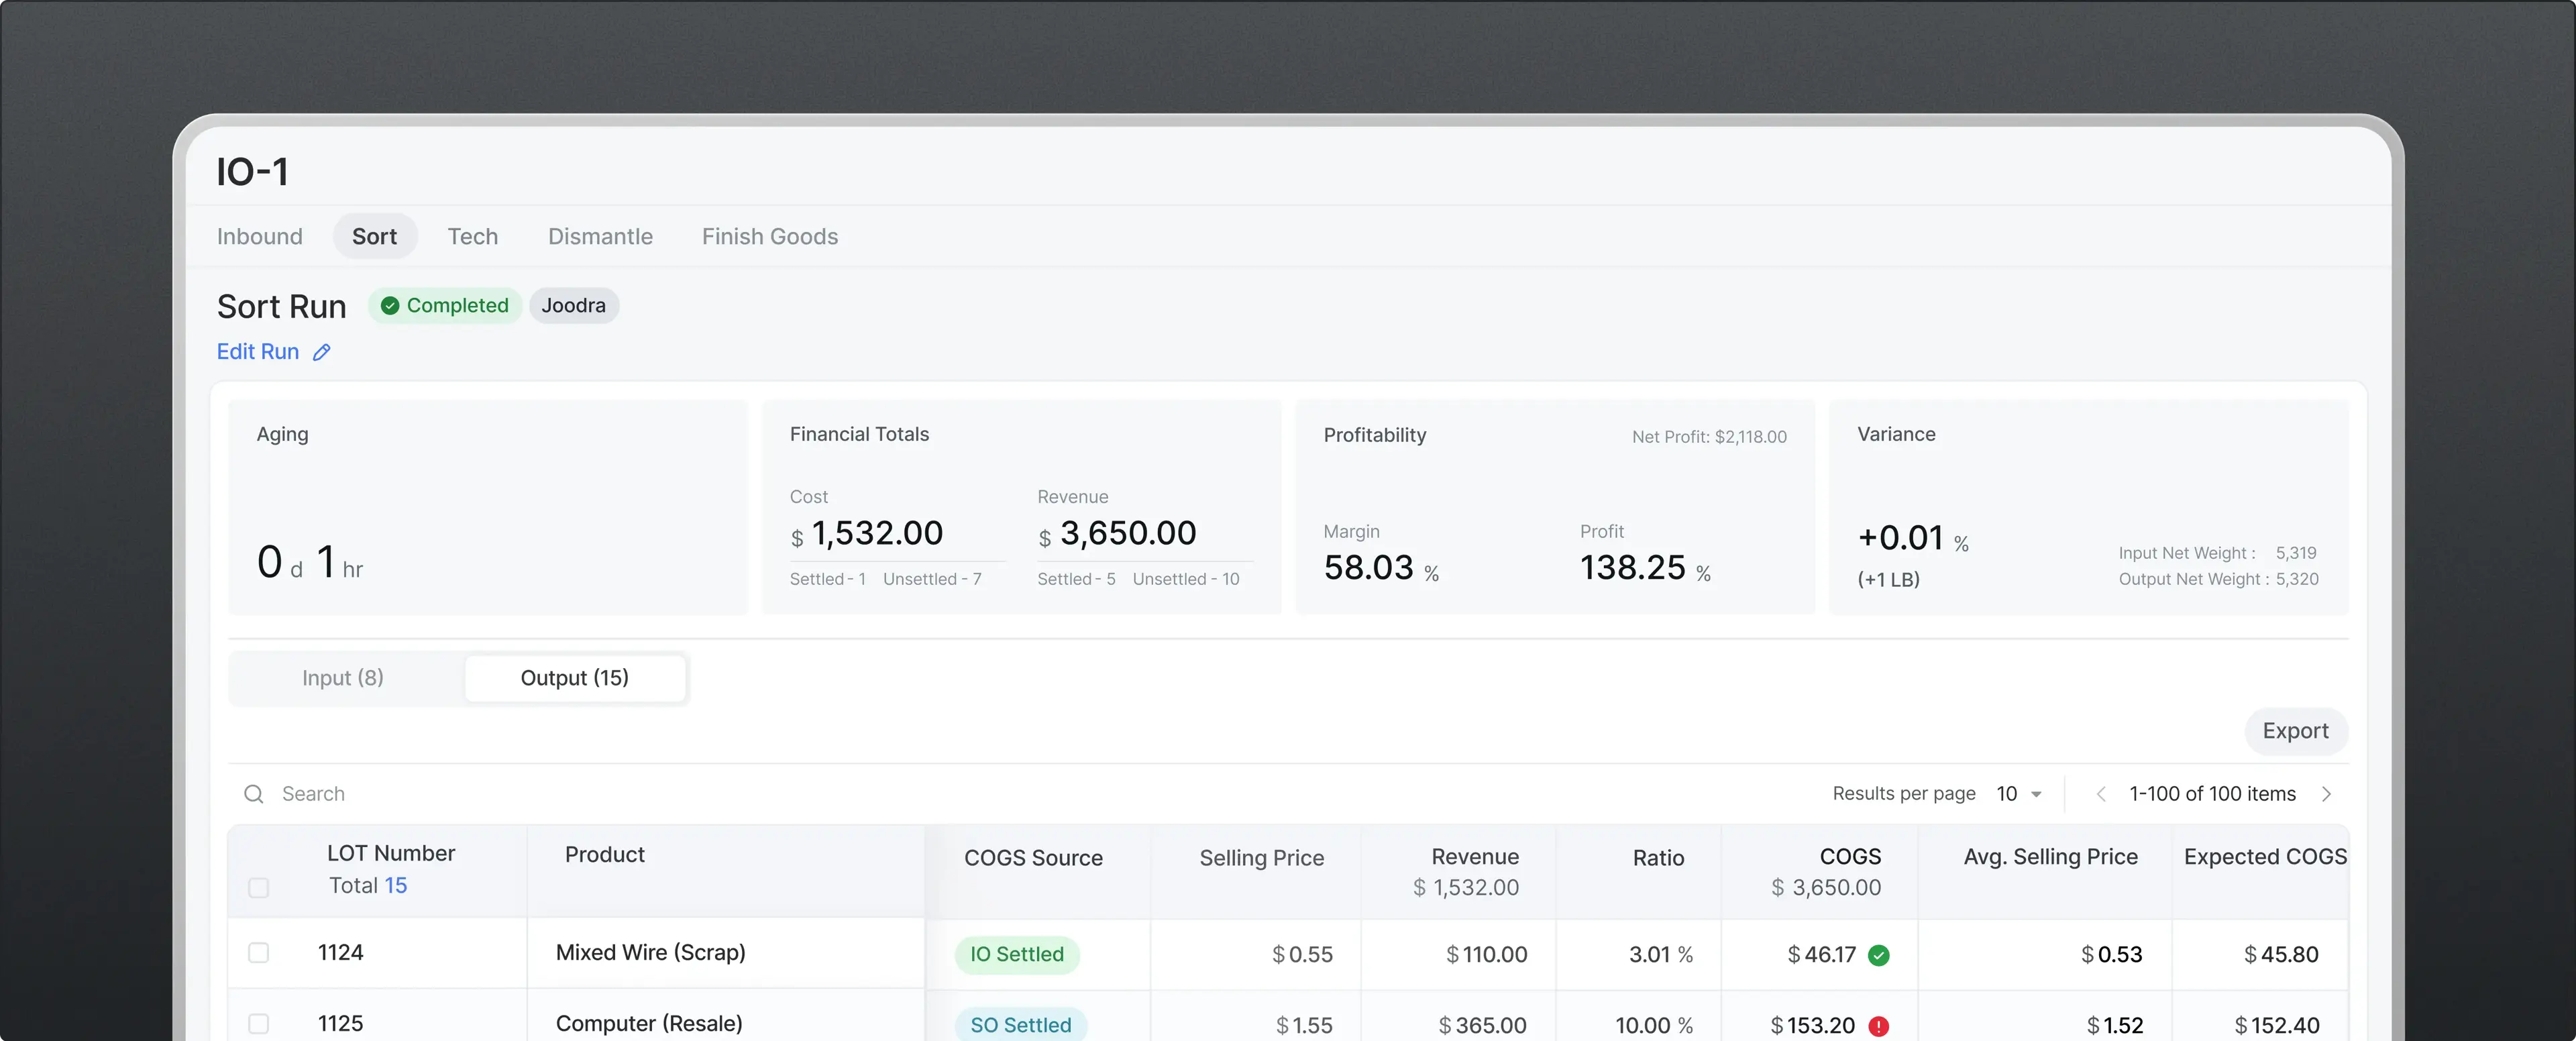
Task: Select the Output (15) tab
Action: point(575,678)
